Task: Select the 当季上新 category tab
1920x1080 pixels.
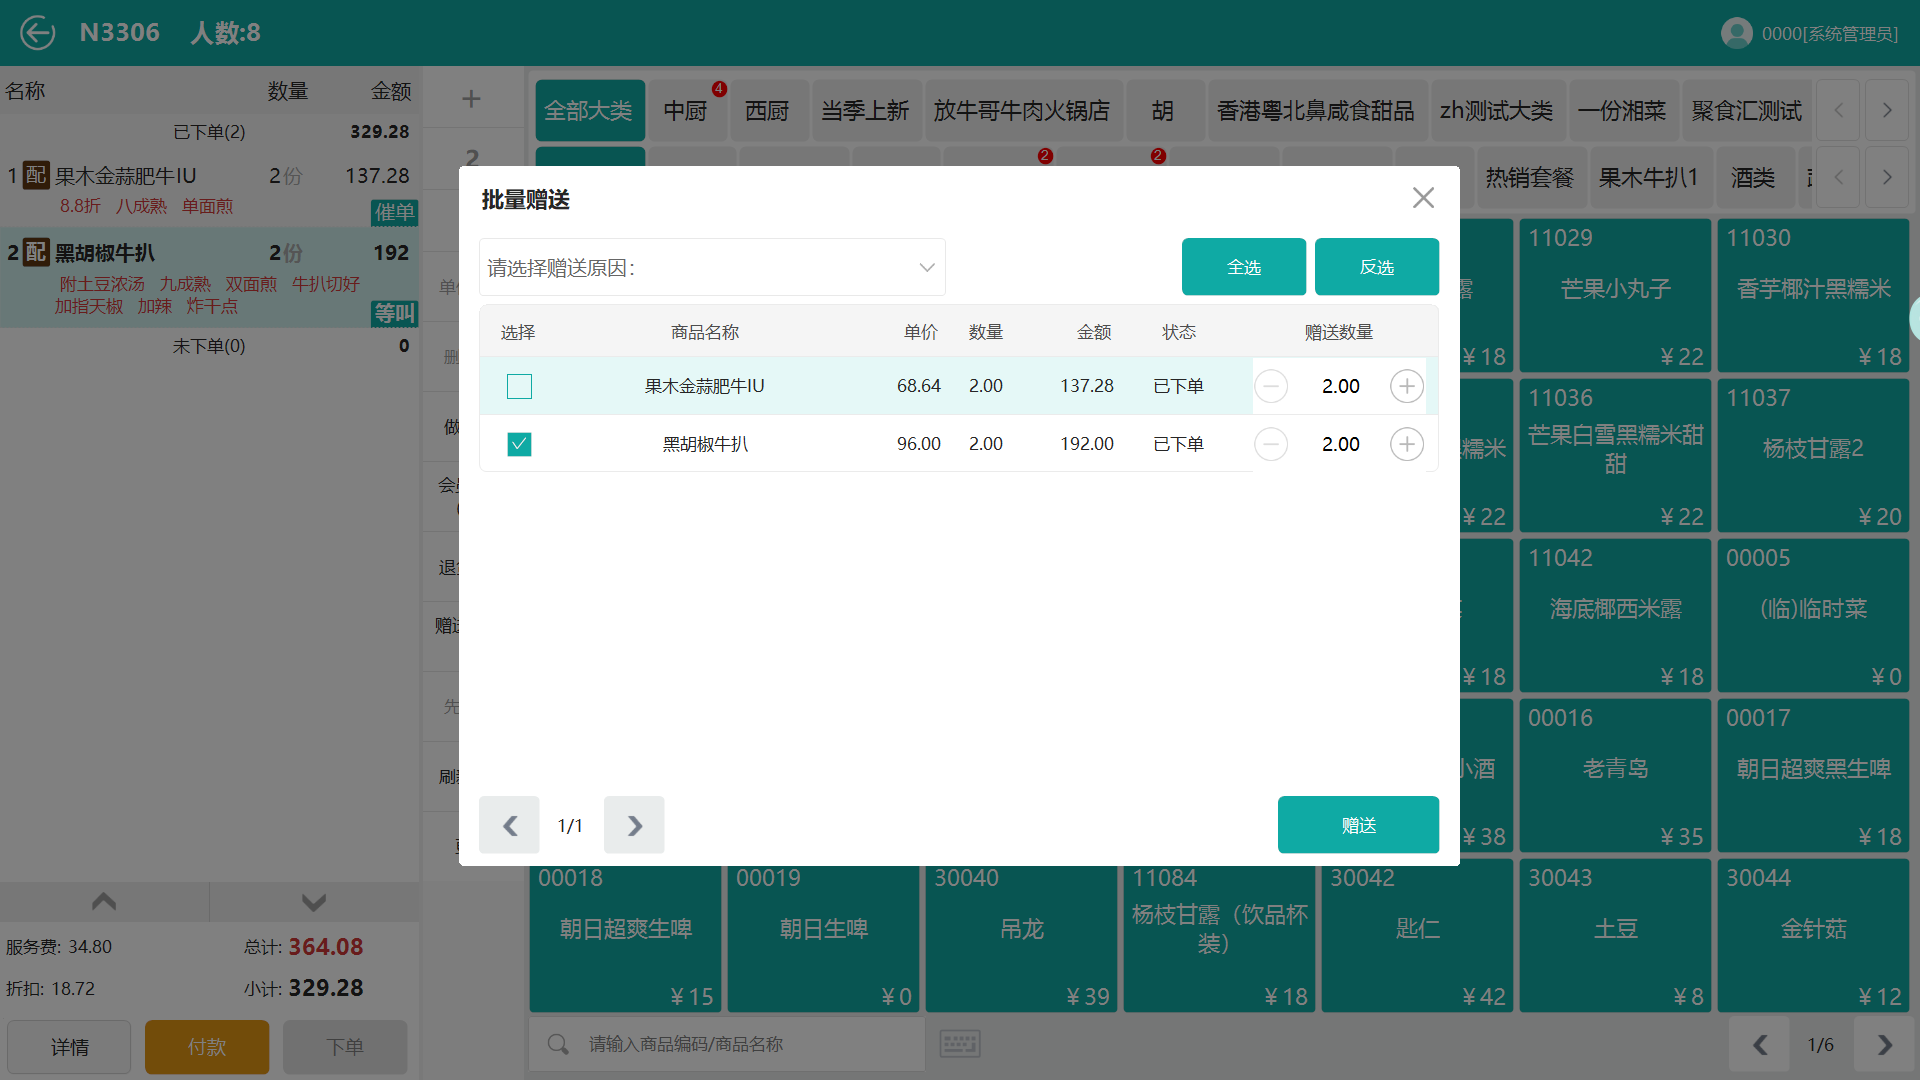Action: click(x=865, y=110)
